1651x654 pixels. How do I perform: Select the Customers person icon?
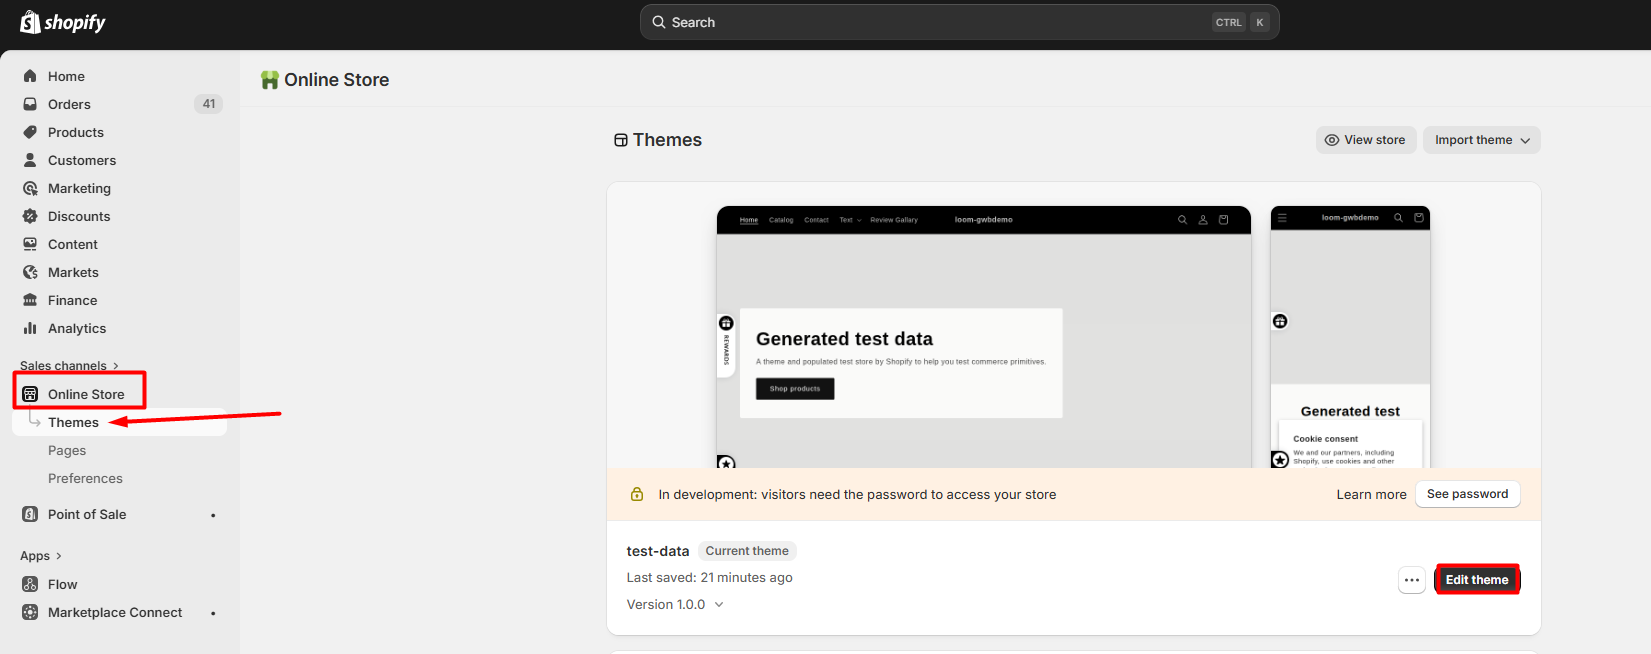coord(30,160)
